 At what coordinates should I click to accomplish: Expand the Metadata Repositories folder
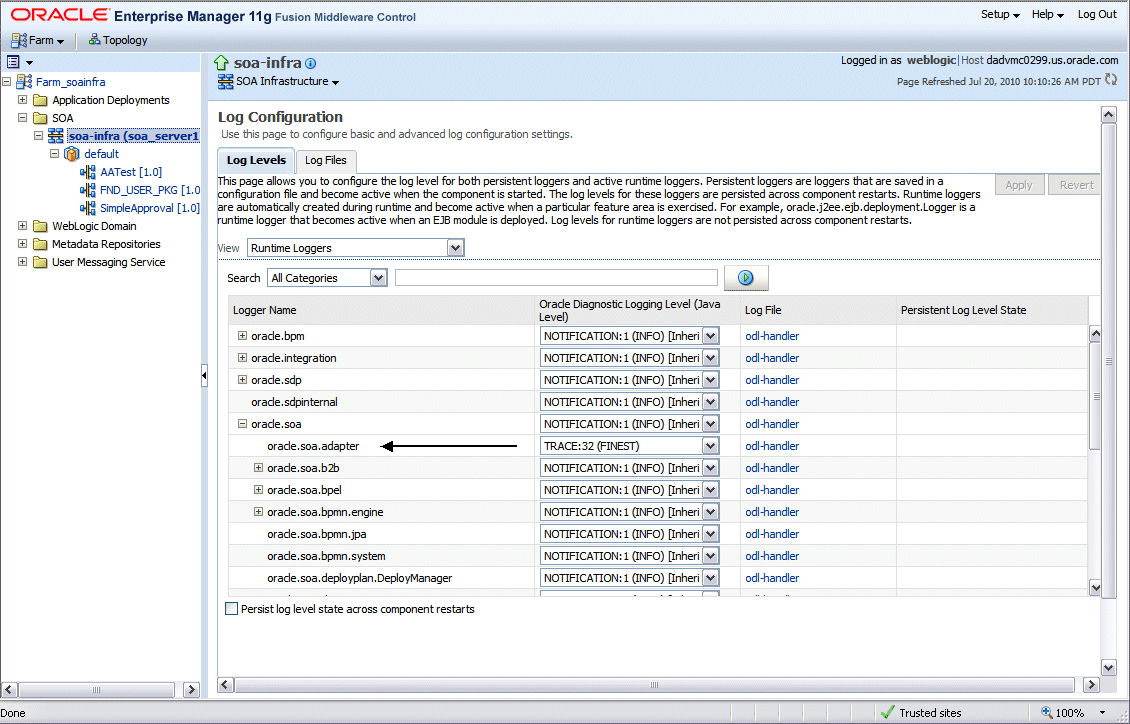coord(22,243)
